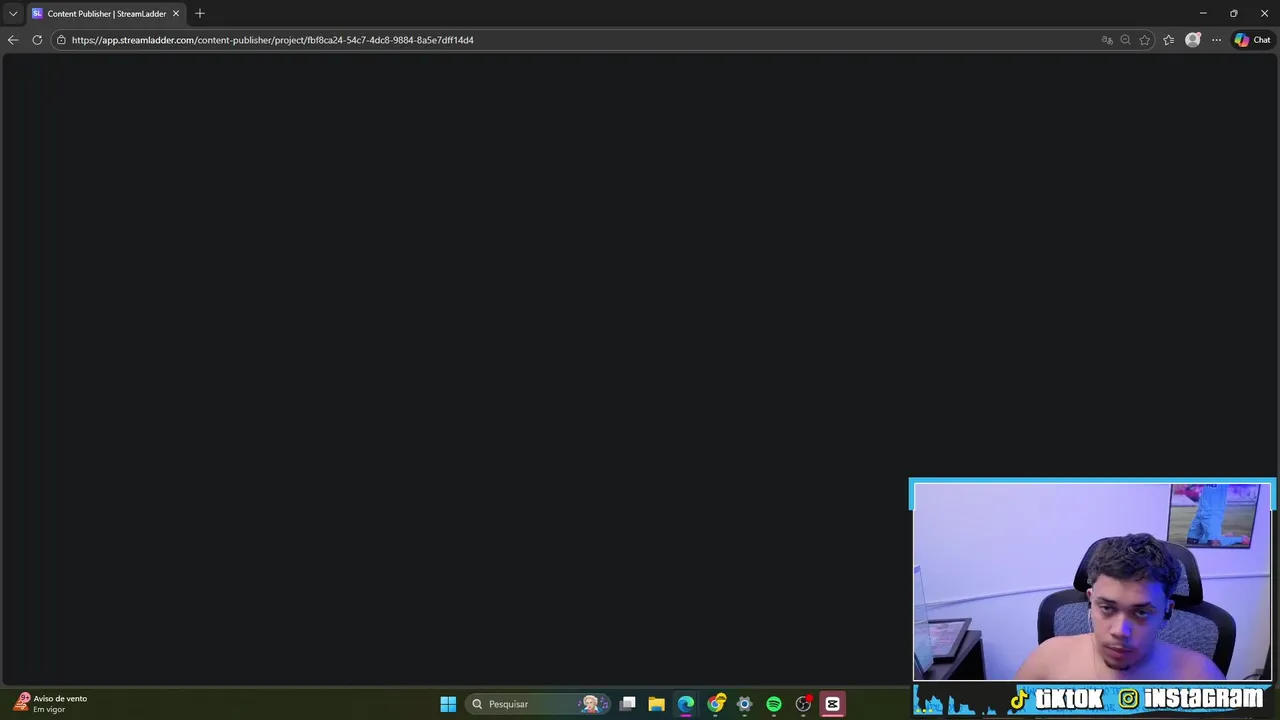Click the Pesquisar taskbar search box
This screenshot has width=1280, height=720.
[x=539, y=704]
